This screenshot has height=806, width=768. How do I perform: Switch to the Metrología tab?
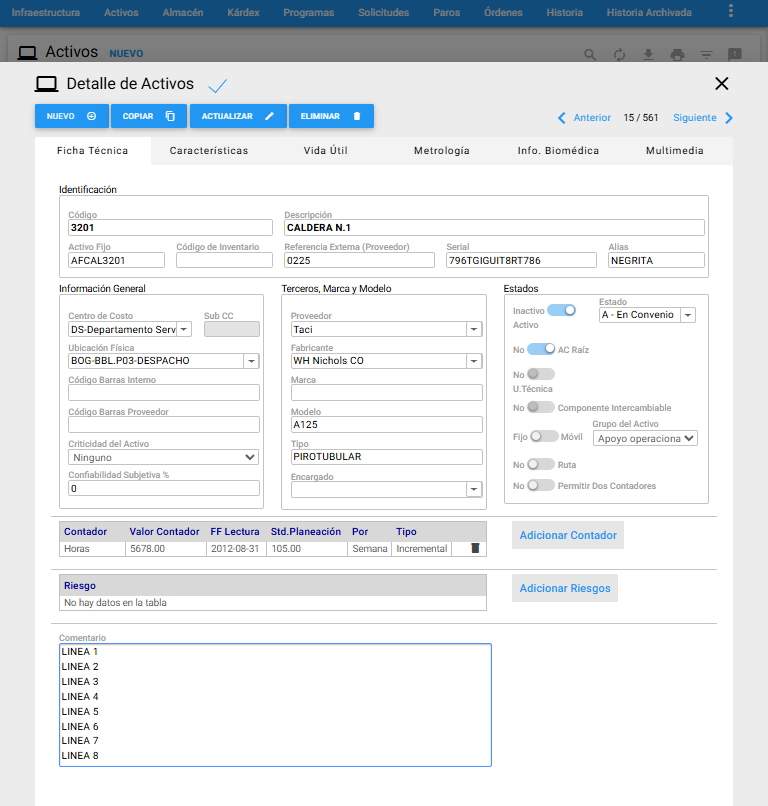(442, 151)
